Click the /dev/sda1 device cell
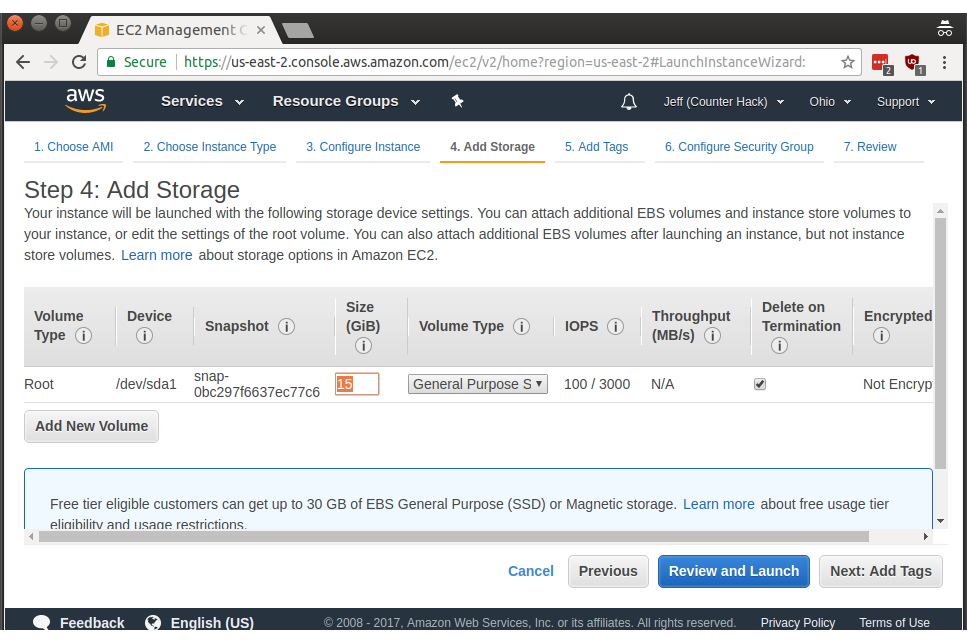Image resolution: width=967 pixels, height=643 pixels. (x=146, y=384)
